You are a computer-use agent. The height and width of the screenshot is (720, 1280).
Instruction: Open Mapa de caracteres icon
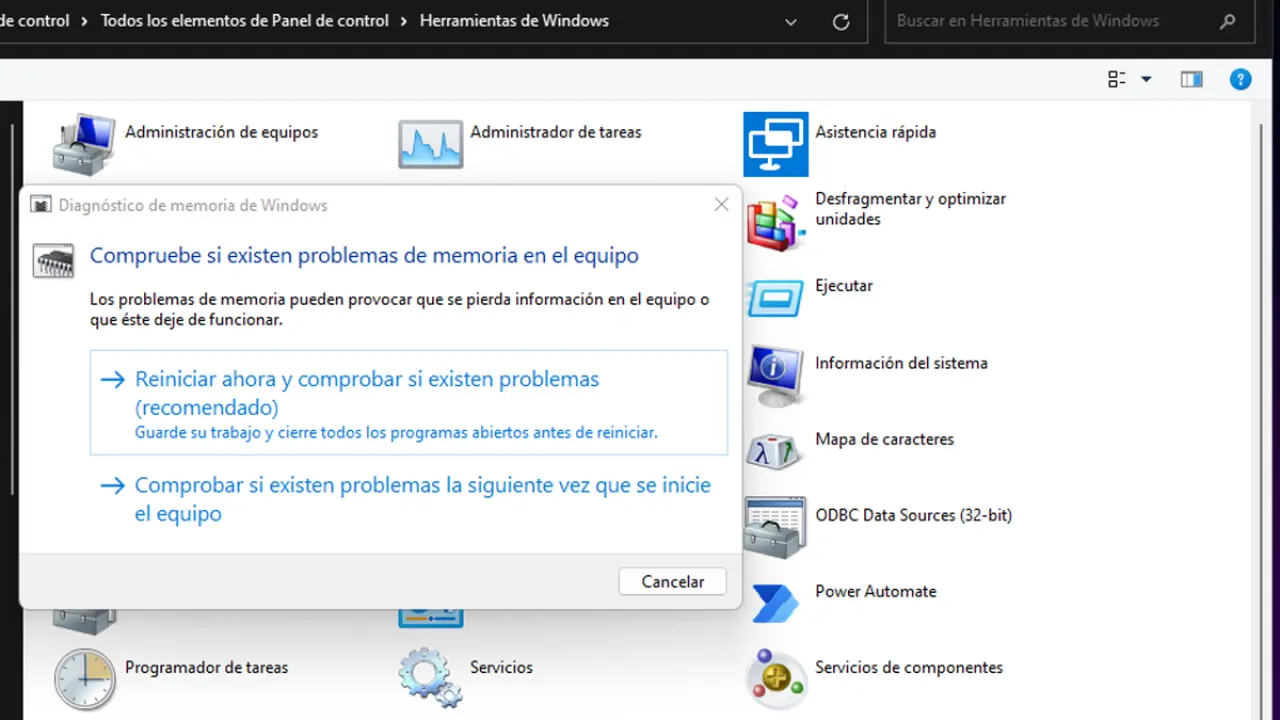click(775, 450)
